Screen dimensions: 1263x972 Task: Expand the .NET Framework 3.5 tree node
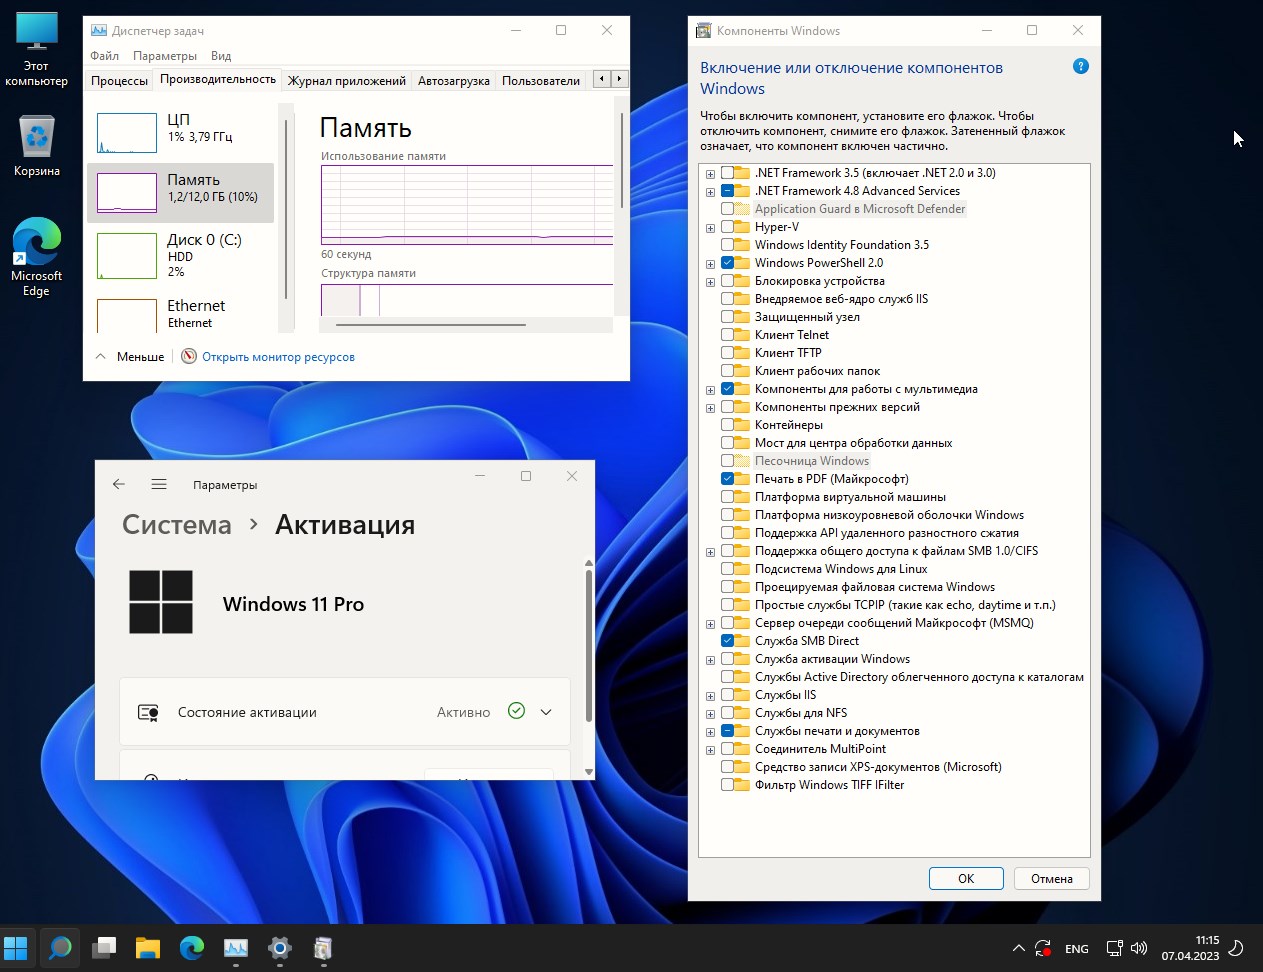pyautogui.click(x=710, y=174)
